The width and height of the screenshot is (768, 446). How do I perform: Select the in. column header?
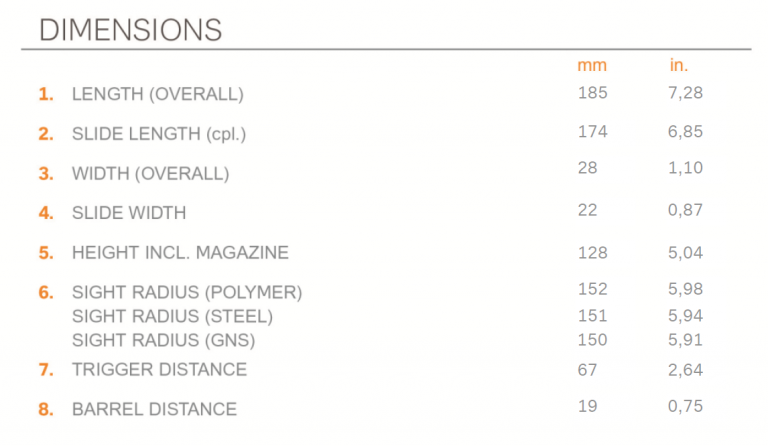tap(679, 65)
